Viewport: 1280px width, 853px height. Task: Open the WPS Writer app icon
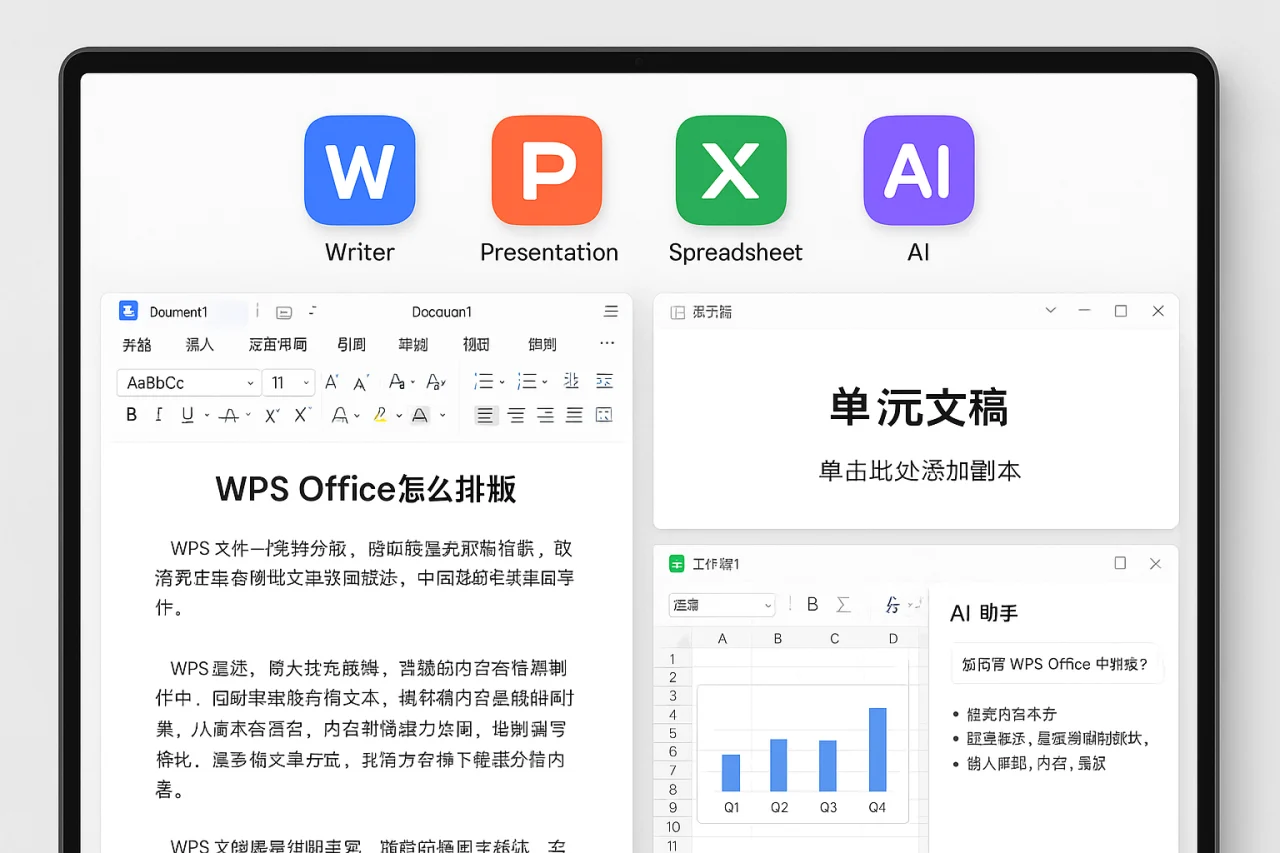tap(359, 168)
